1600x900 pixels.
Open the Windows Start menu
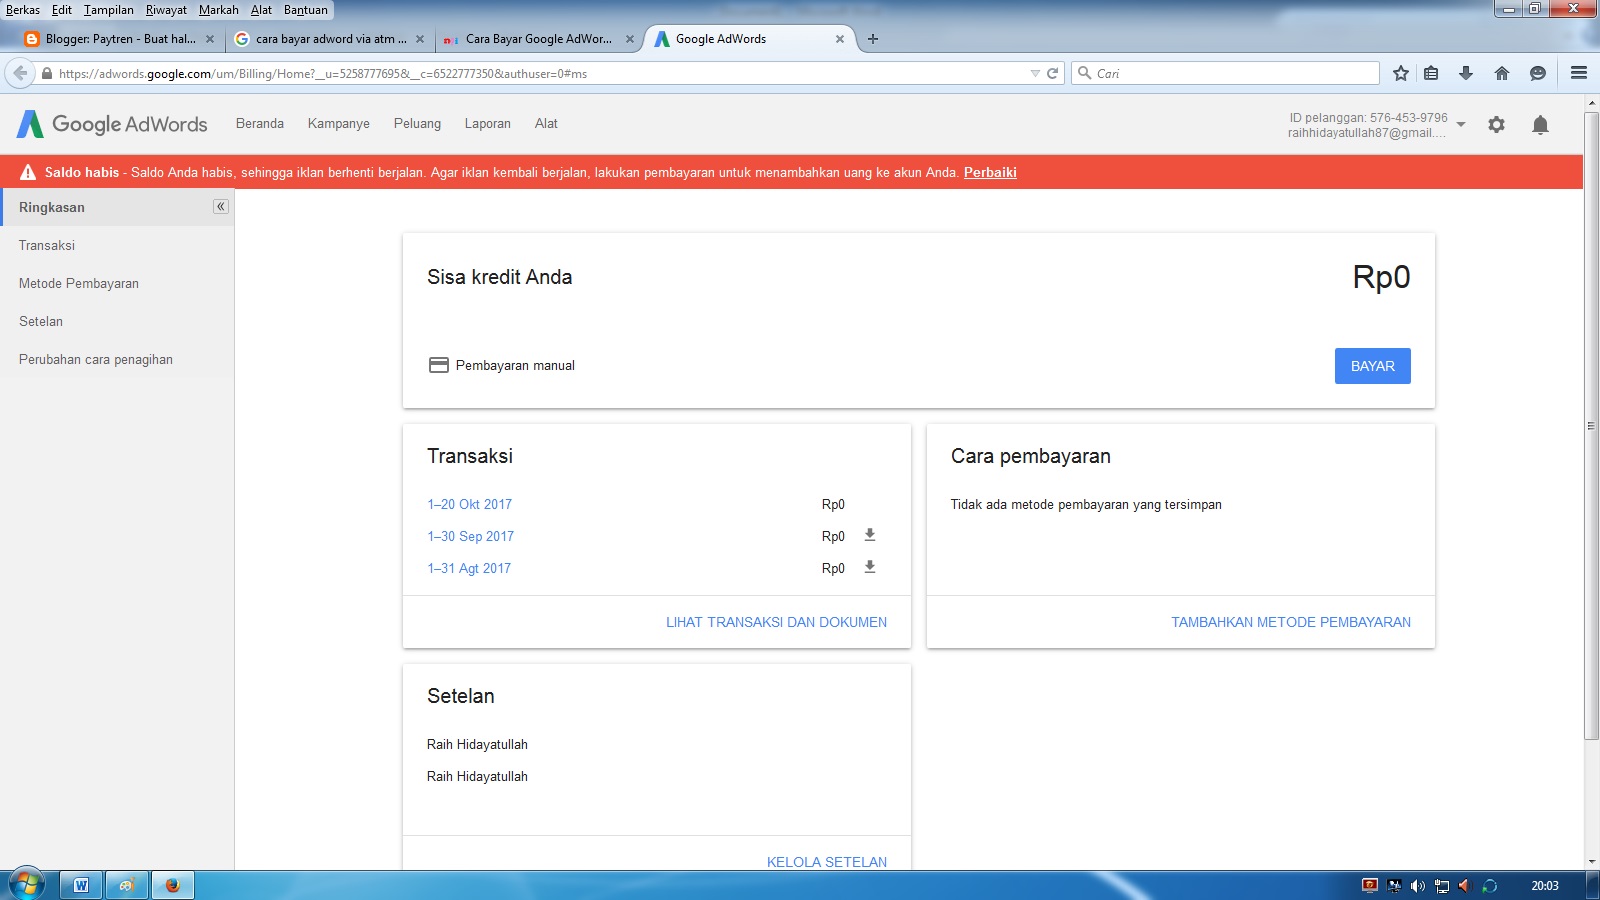pyautogui.click(x=26, y=885)
